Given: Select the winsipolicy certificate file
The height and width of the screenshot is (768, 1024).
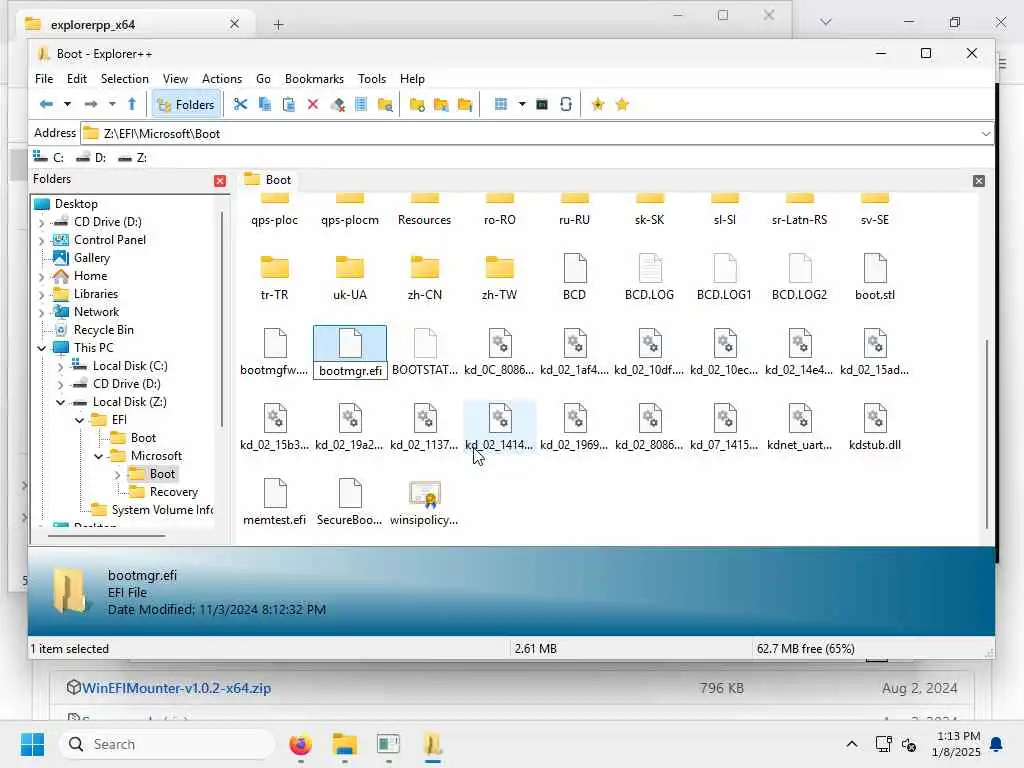Looking at the screenshot, I should 424,502.
